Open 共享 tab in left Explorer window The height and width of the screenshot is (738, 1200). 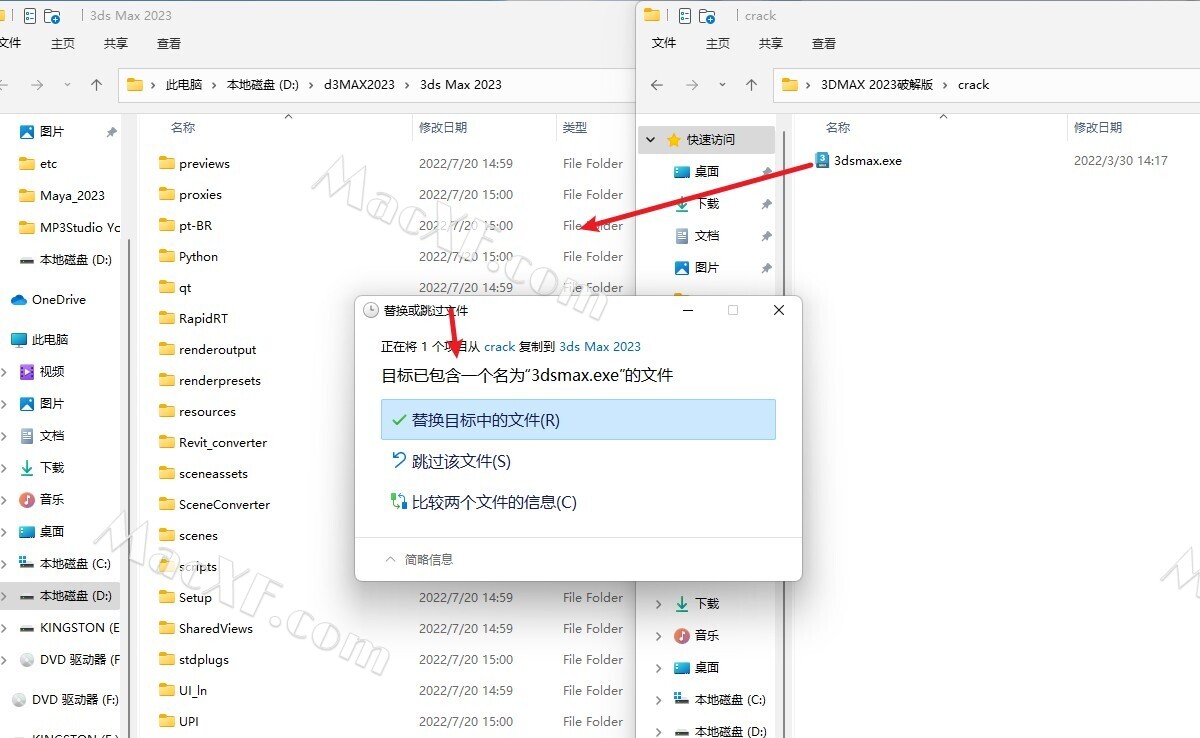(116, 43)
